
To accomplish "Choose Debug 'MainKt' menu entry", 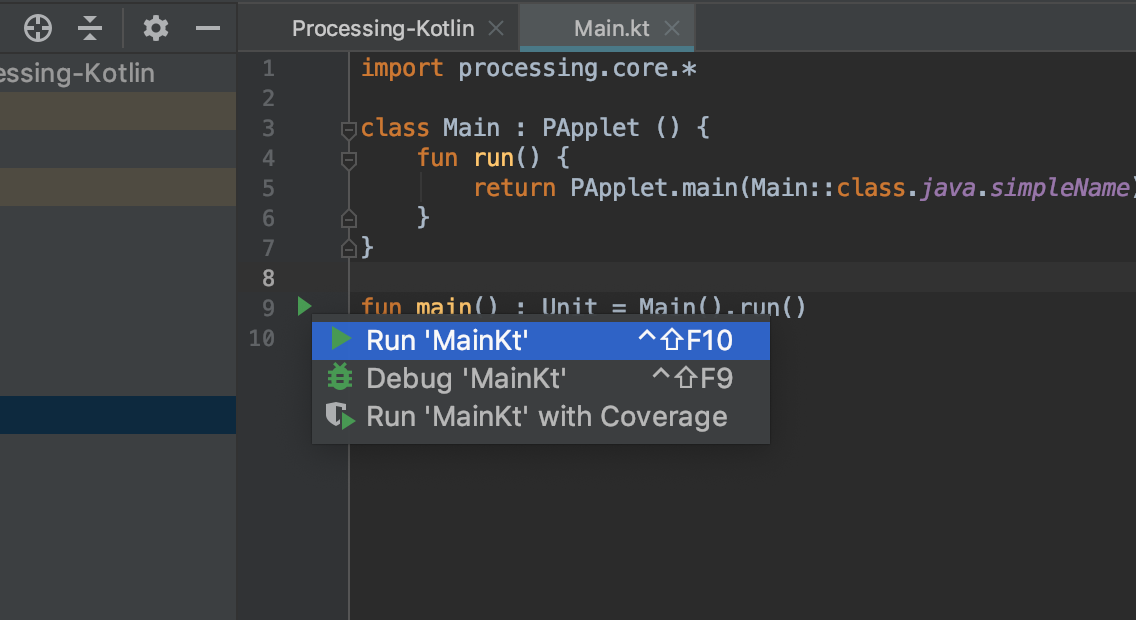I will [467, 378].
